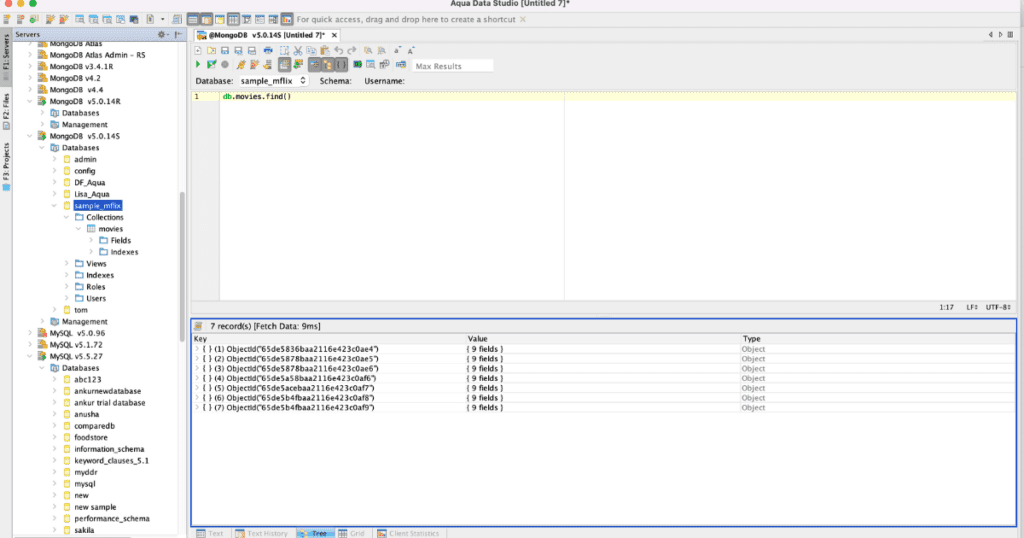Open the F2: Files side tab

6,111
